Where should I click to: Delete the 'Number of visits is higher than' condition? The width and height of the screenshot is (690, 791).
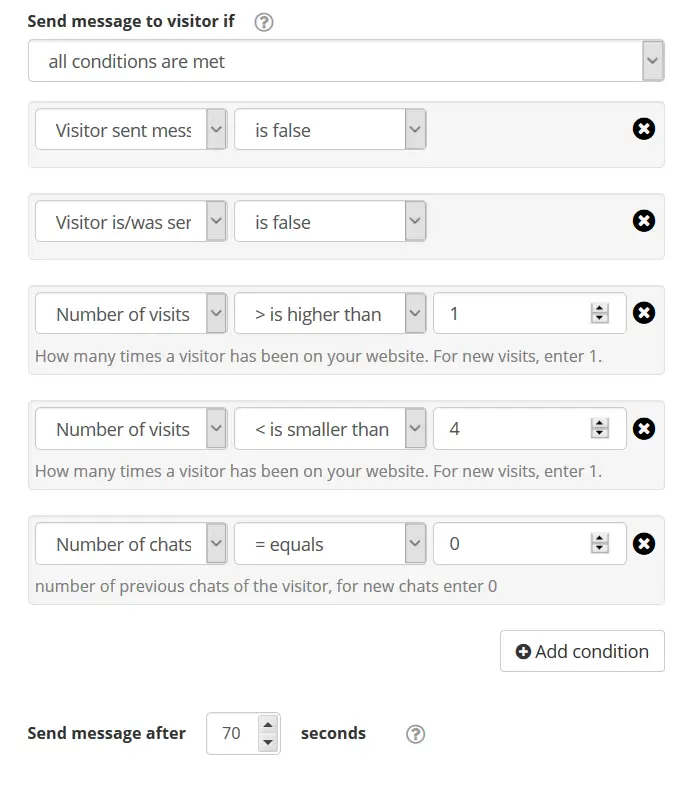tap(644, 313)
